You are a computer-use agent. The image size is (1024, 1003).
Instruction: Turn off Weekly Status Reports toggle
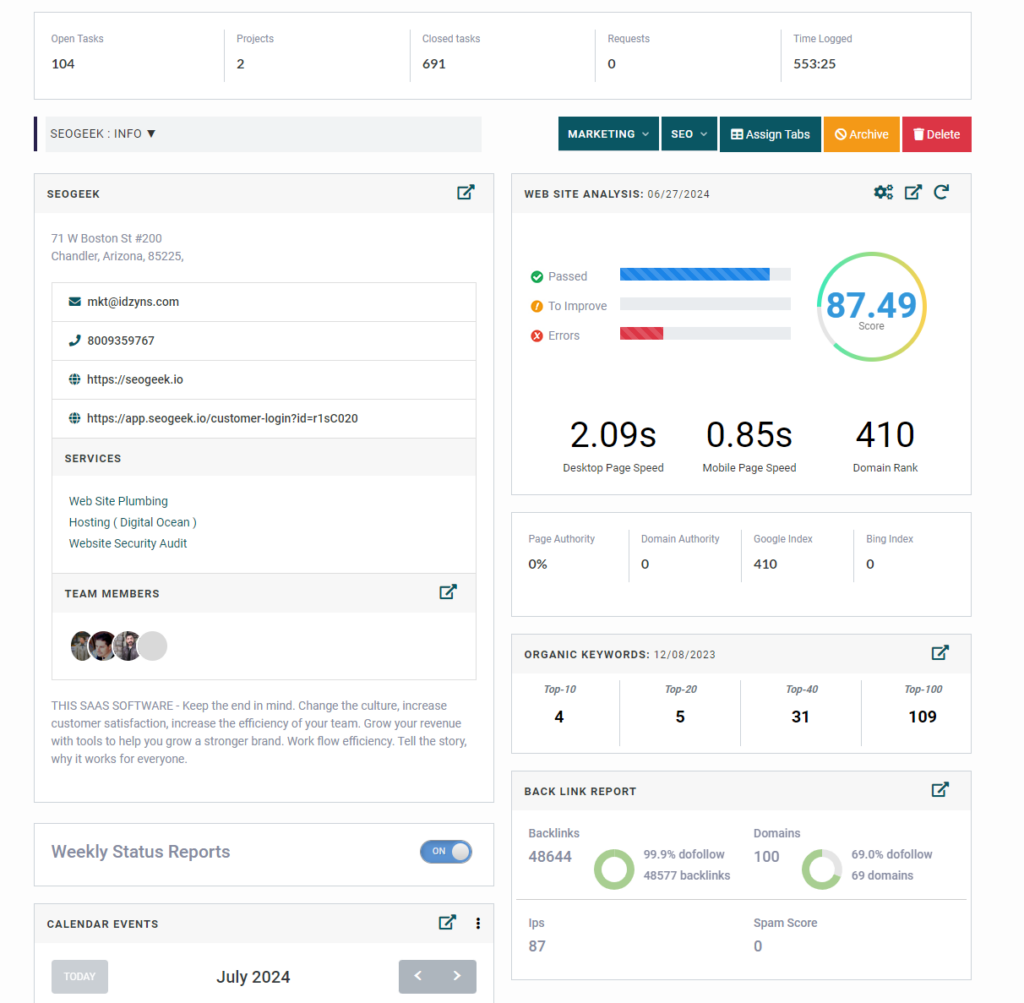click(x=446, y=852)
